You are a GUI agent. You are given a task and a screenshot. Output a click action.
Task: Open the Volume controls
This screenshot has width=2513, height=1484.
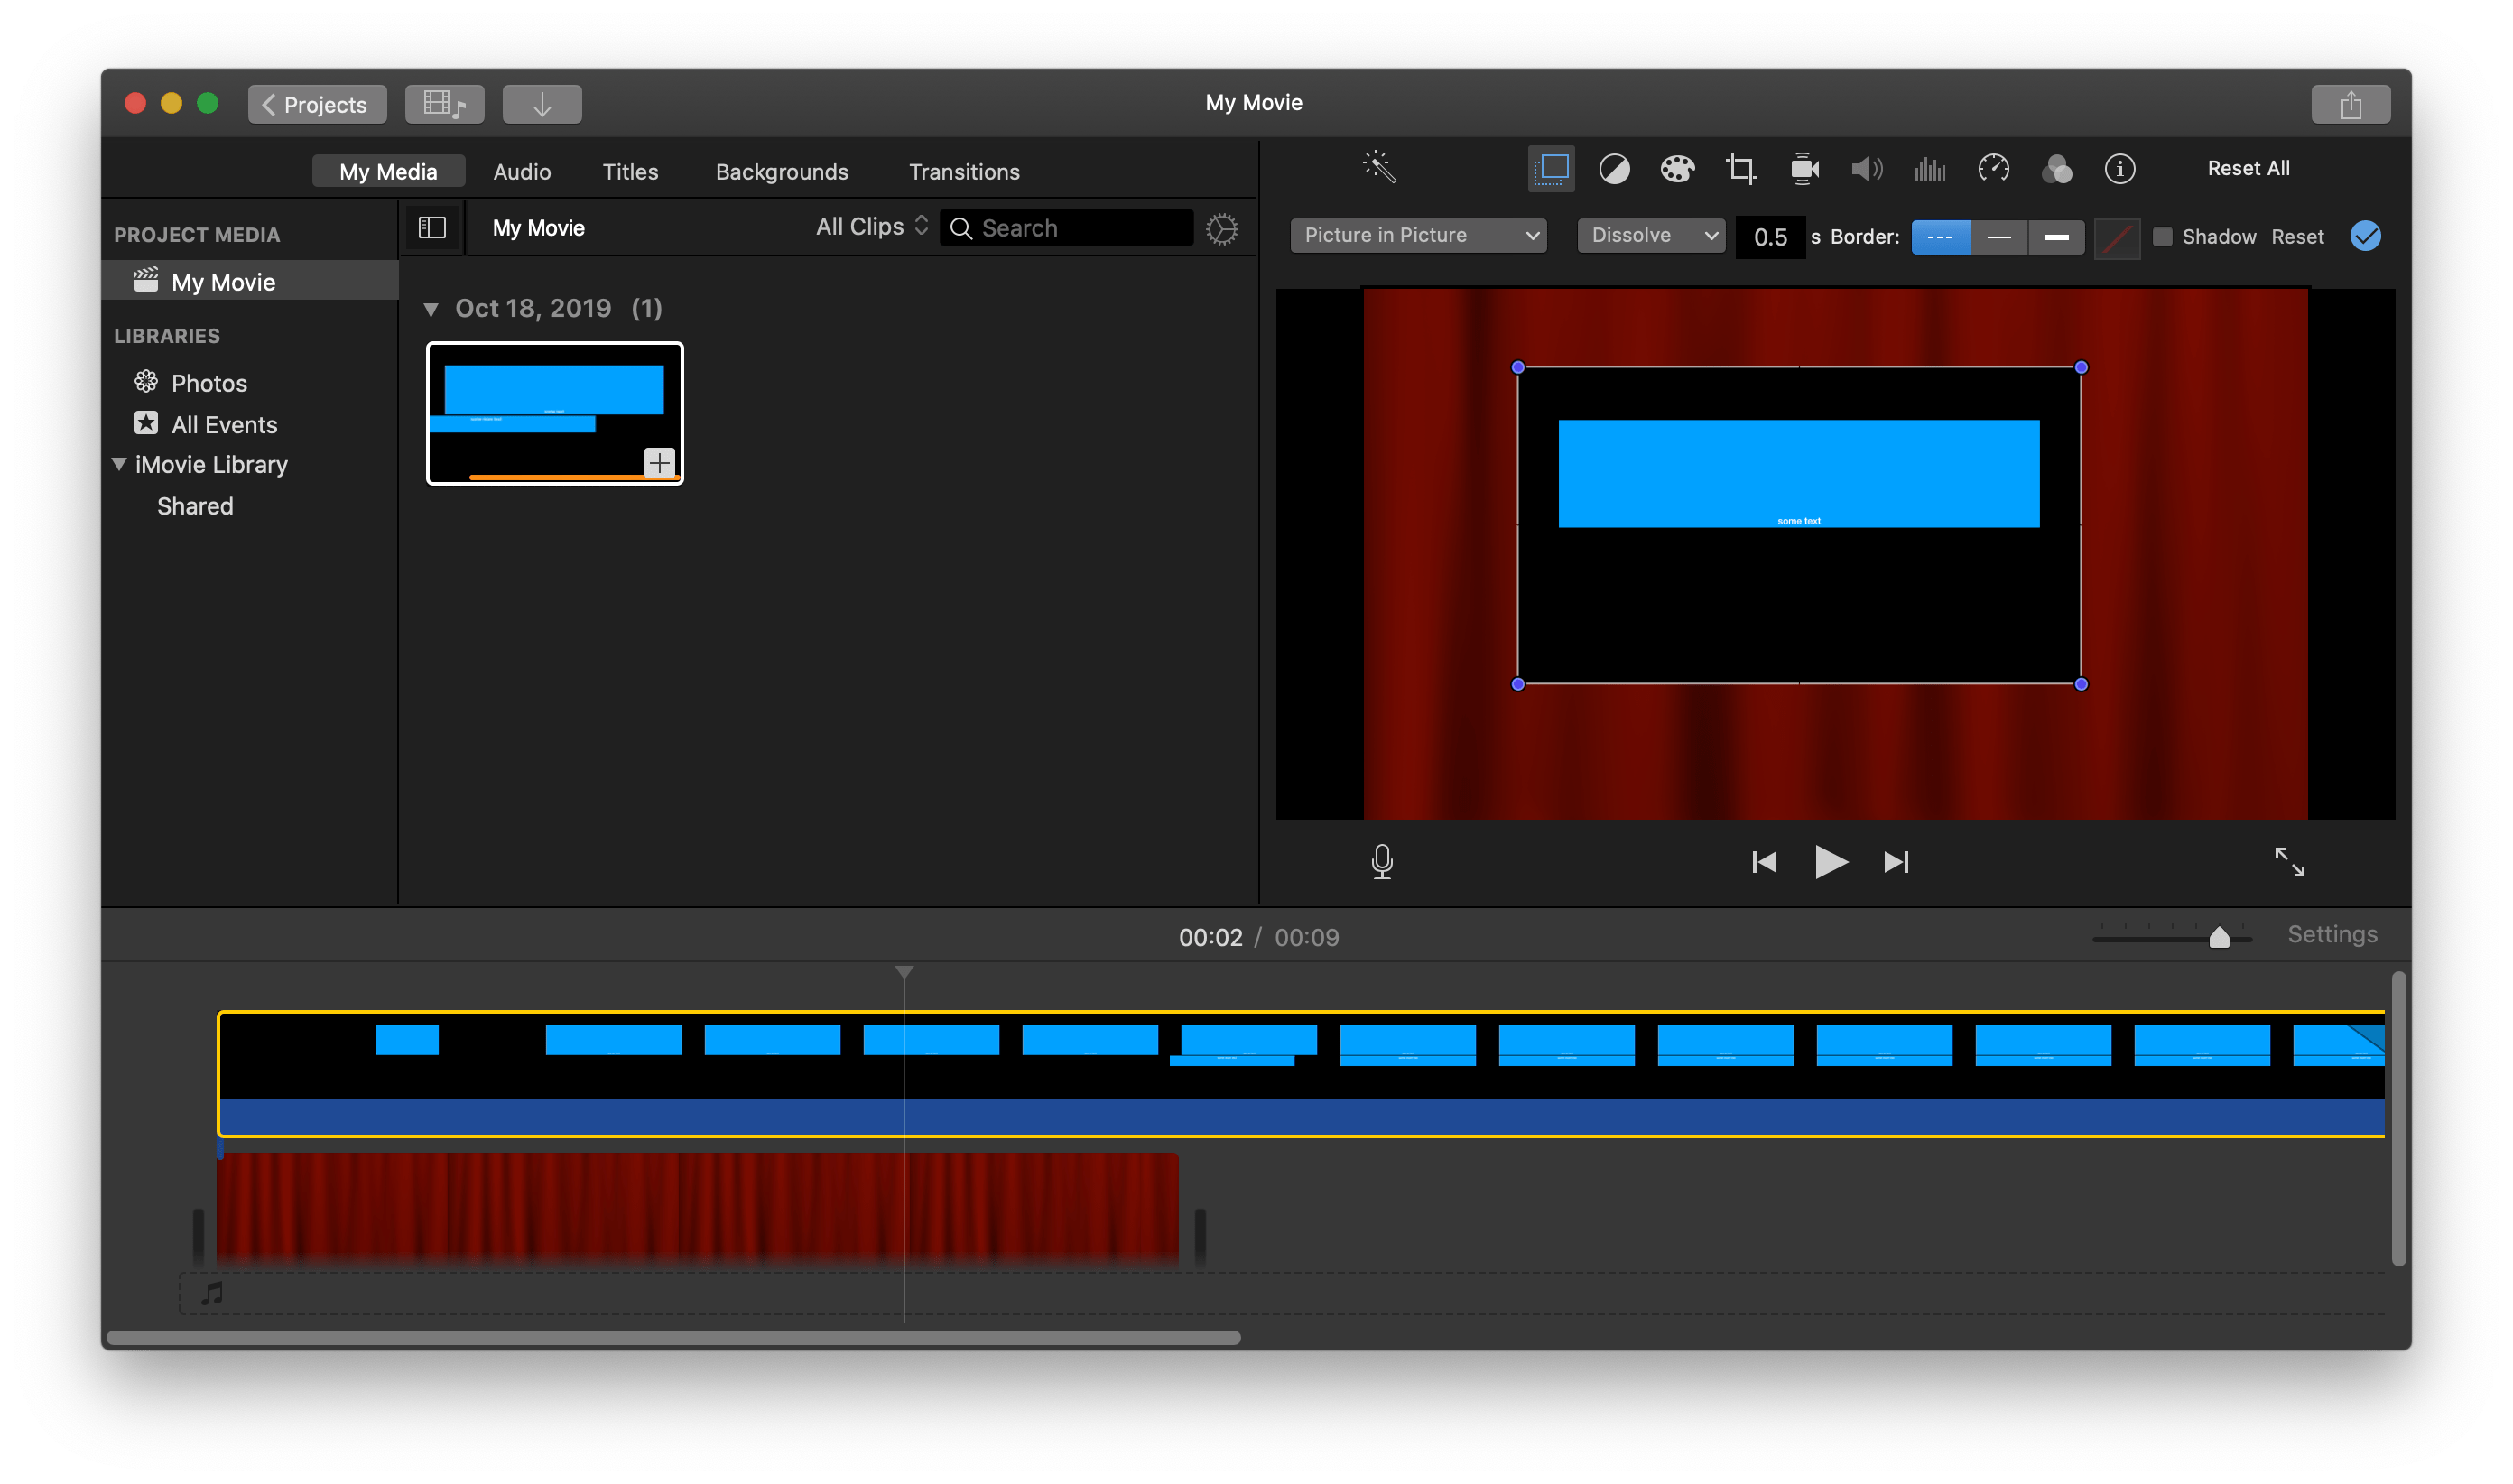pyautogui.click(x=1866, y=169)
